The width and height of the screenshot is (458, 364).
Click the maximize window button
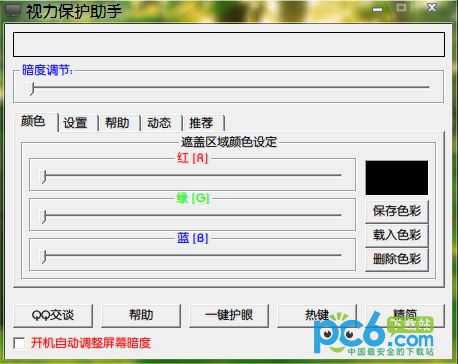coord(401,8)
